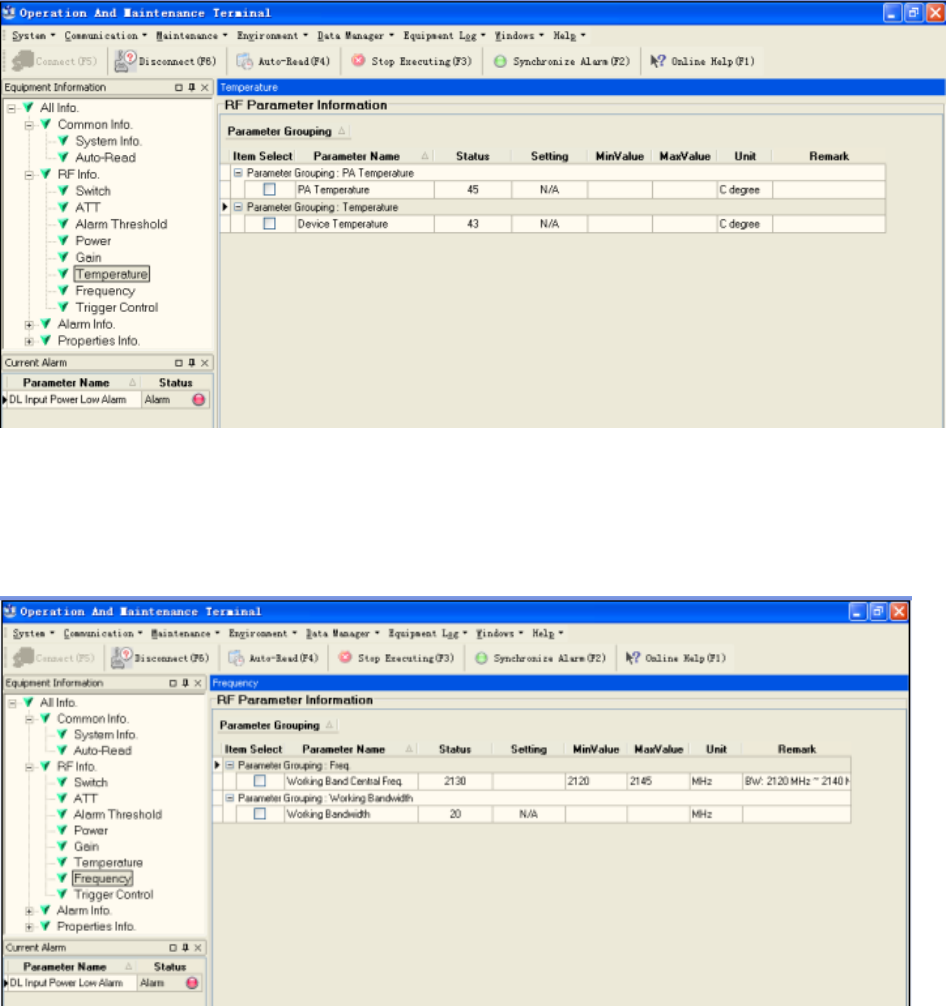Open the Equipment Log menu in the bottom window
This screenshot has width=946, height=1006.
point(427,633)
